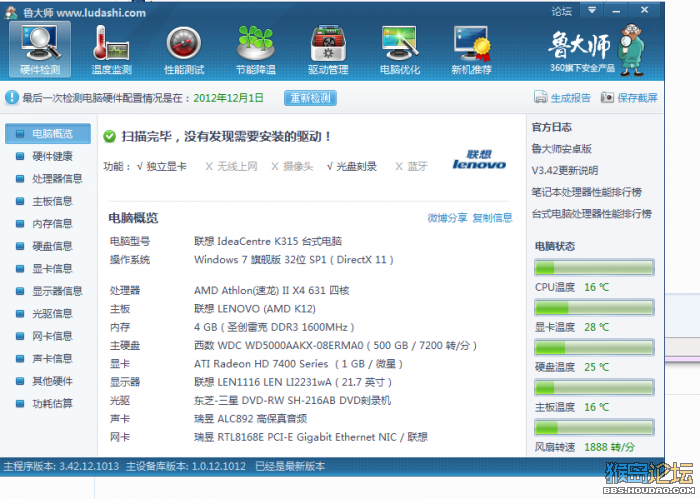Open 台式电脑处理器性能排行榜 link
Screen dimensions: 700x499
[592, 214]
